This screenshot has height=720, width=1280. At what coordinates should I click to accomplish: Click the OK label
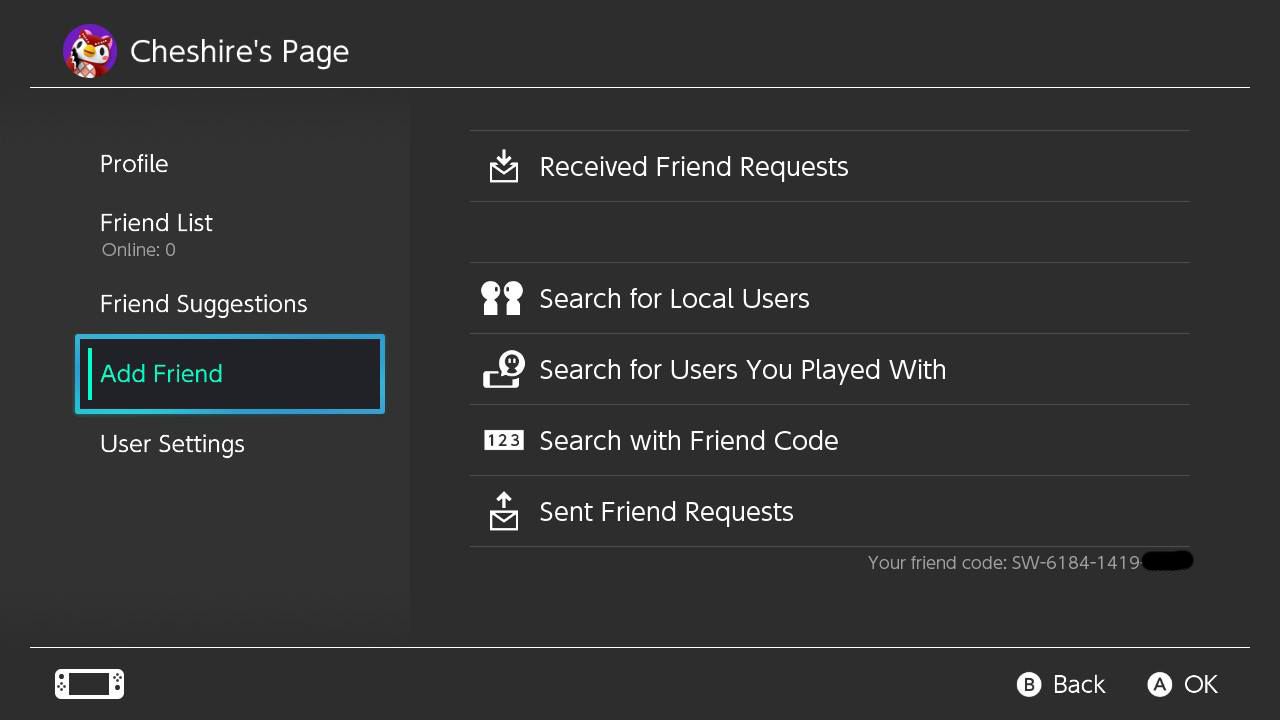point(1200,684)
